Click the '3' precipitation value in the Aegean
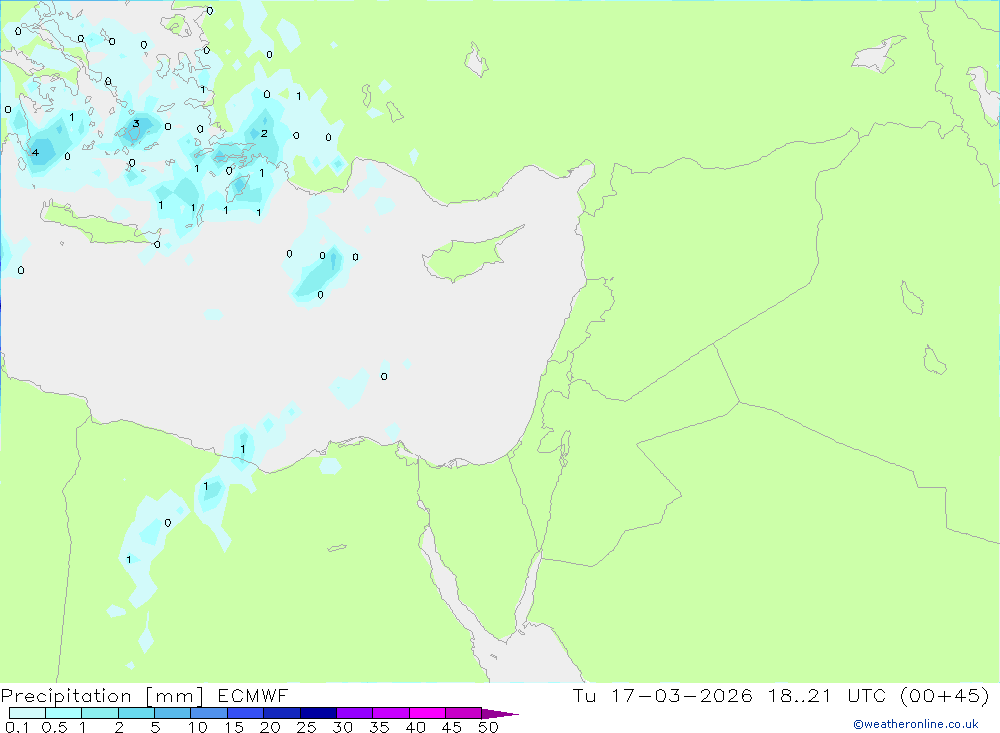The height and width of the screenshot is (733, 1000). (x=136, y=124)
